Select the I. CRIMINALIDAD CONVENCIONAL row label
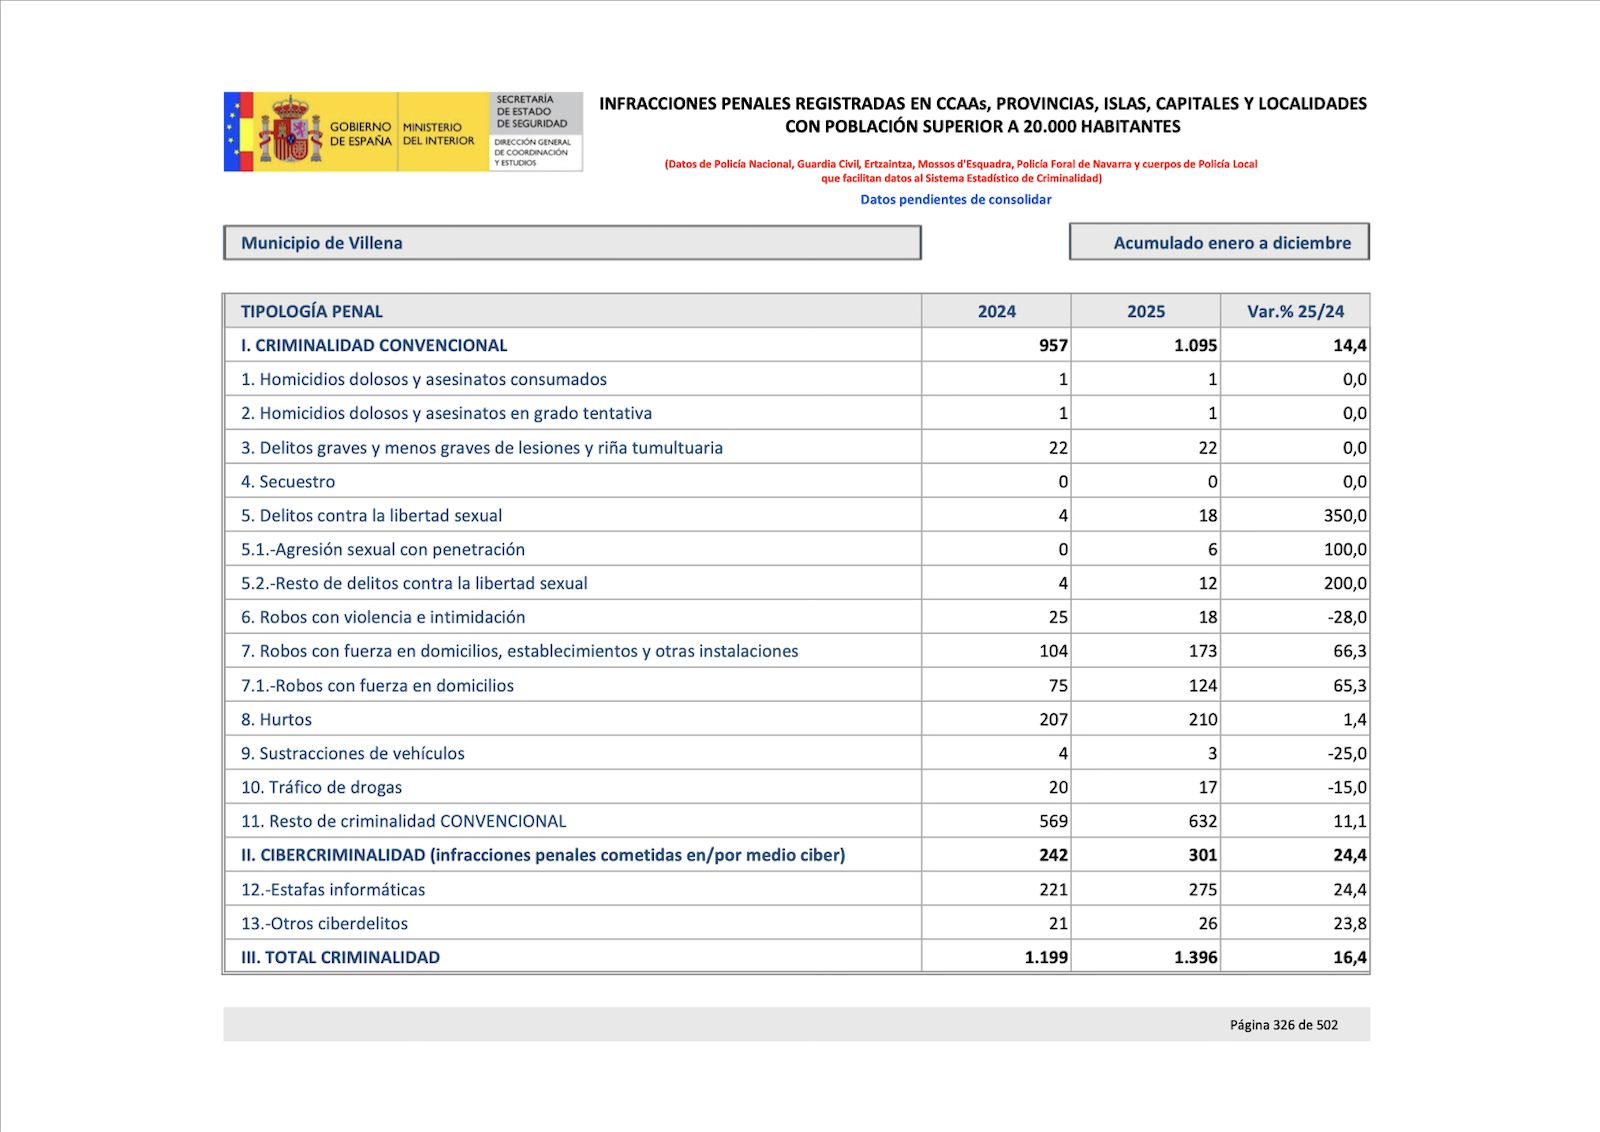The image size is (1600, 1132). [374, 345]
